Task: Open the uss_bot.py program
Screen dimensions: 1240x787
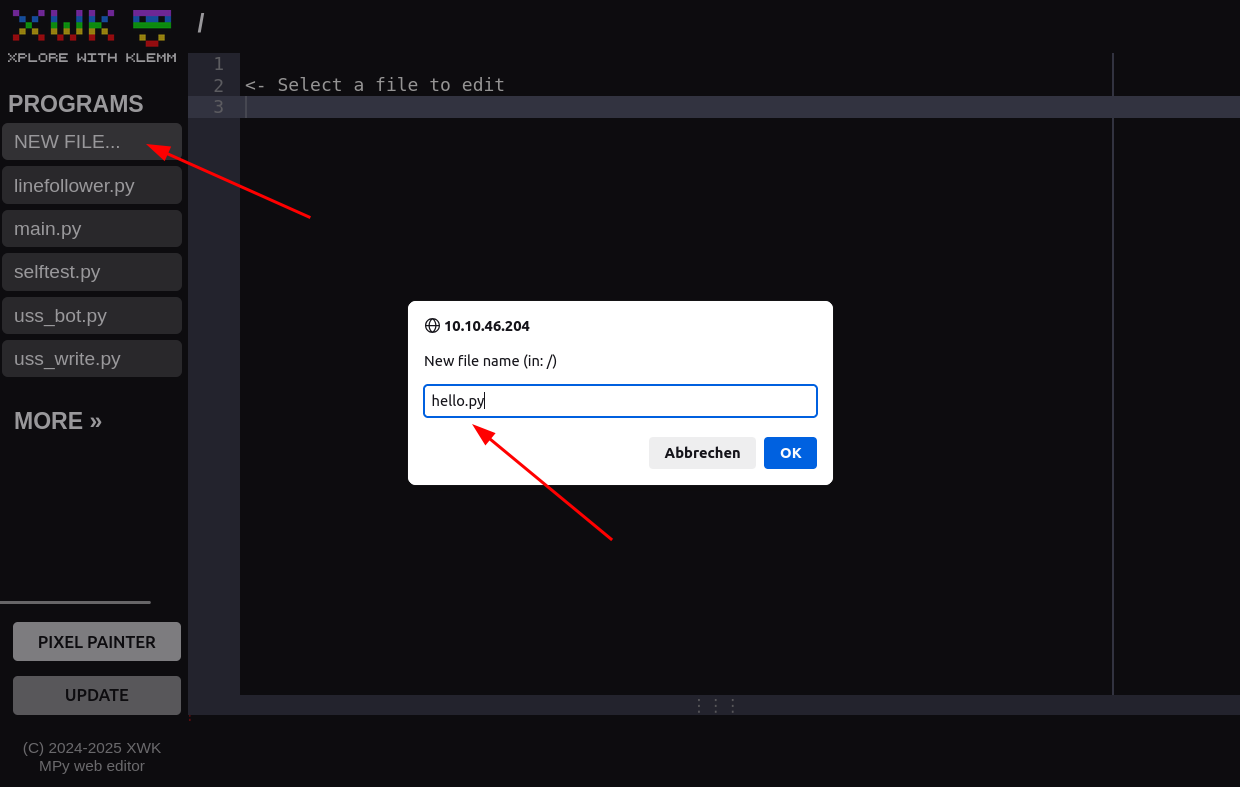Action: coord(92,316)
